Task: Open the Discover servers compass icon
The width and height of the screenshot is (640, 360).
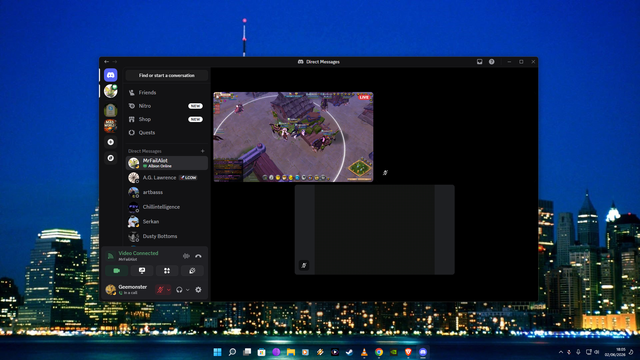Action: 111,158
